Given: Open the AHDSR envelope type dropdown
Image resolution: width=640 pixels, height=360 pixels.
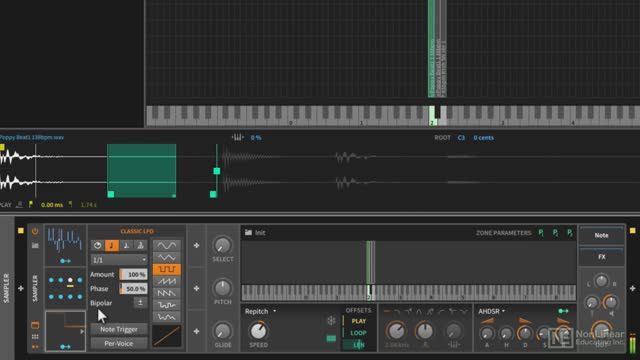Looking at the screenshot, I should pos(491,311).
